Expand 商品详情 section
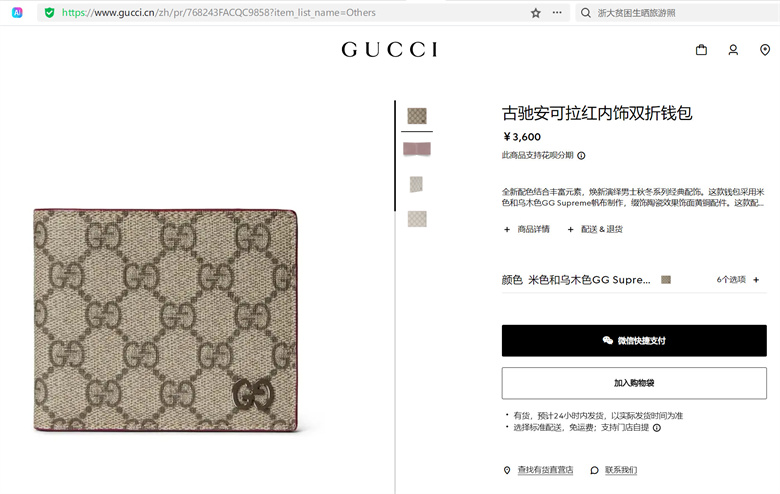Screen dimensions: 780x494 point(527,229)
